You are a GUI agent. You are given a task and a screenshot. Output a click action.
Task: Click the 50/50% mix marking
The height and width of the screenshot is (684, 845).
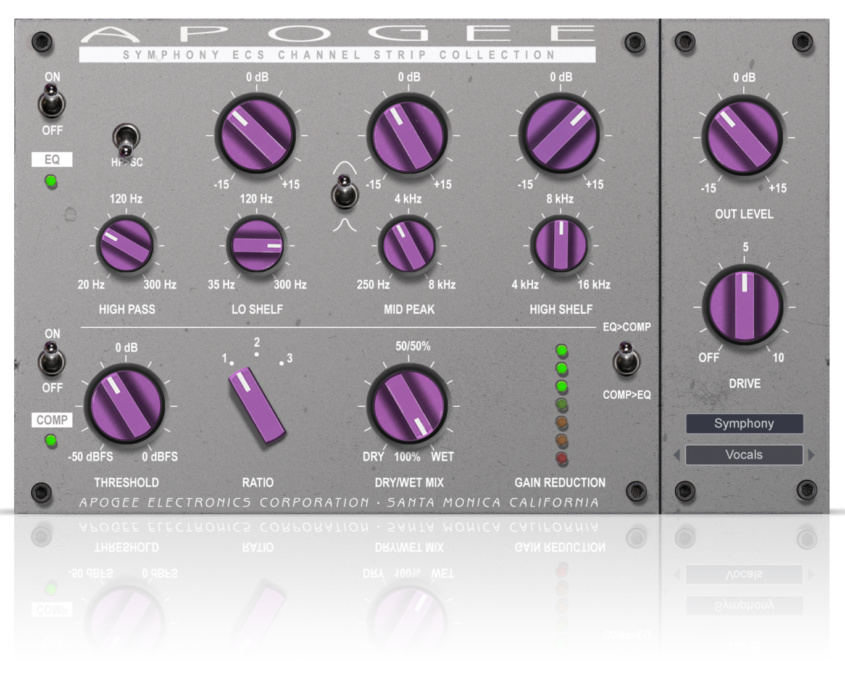pos(413,346)
